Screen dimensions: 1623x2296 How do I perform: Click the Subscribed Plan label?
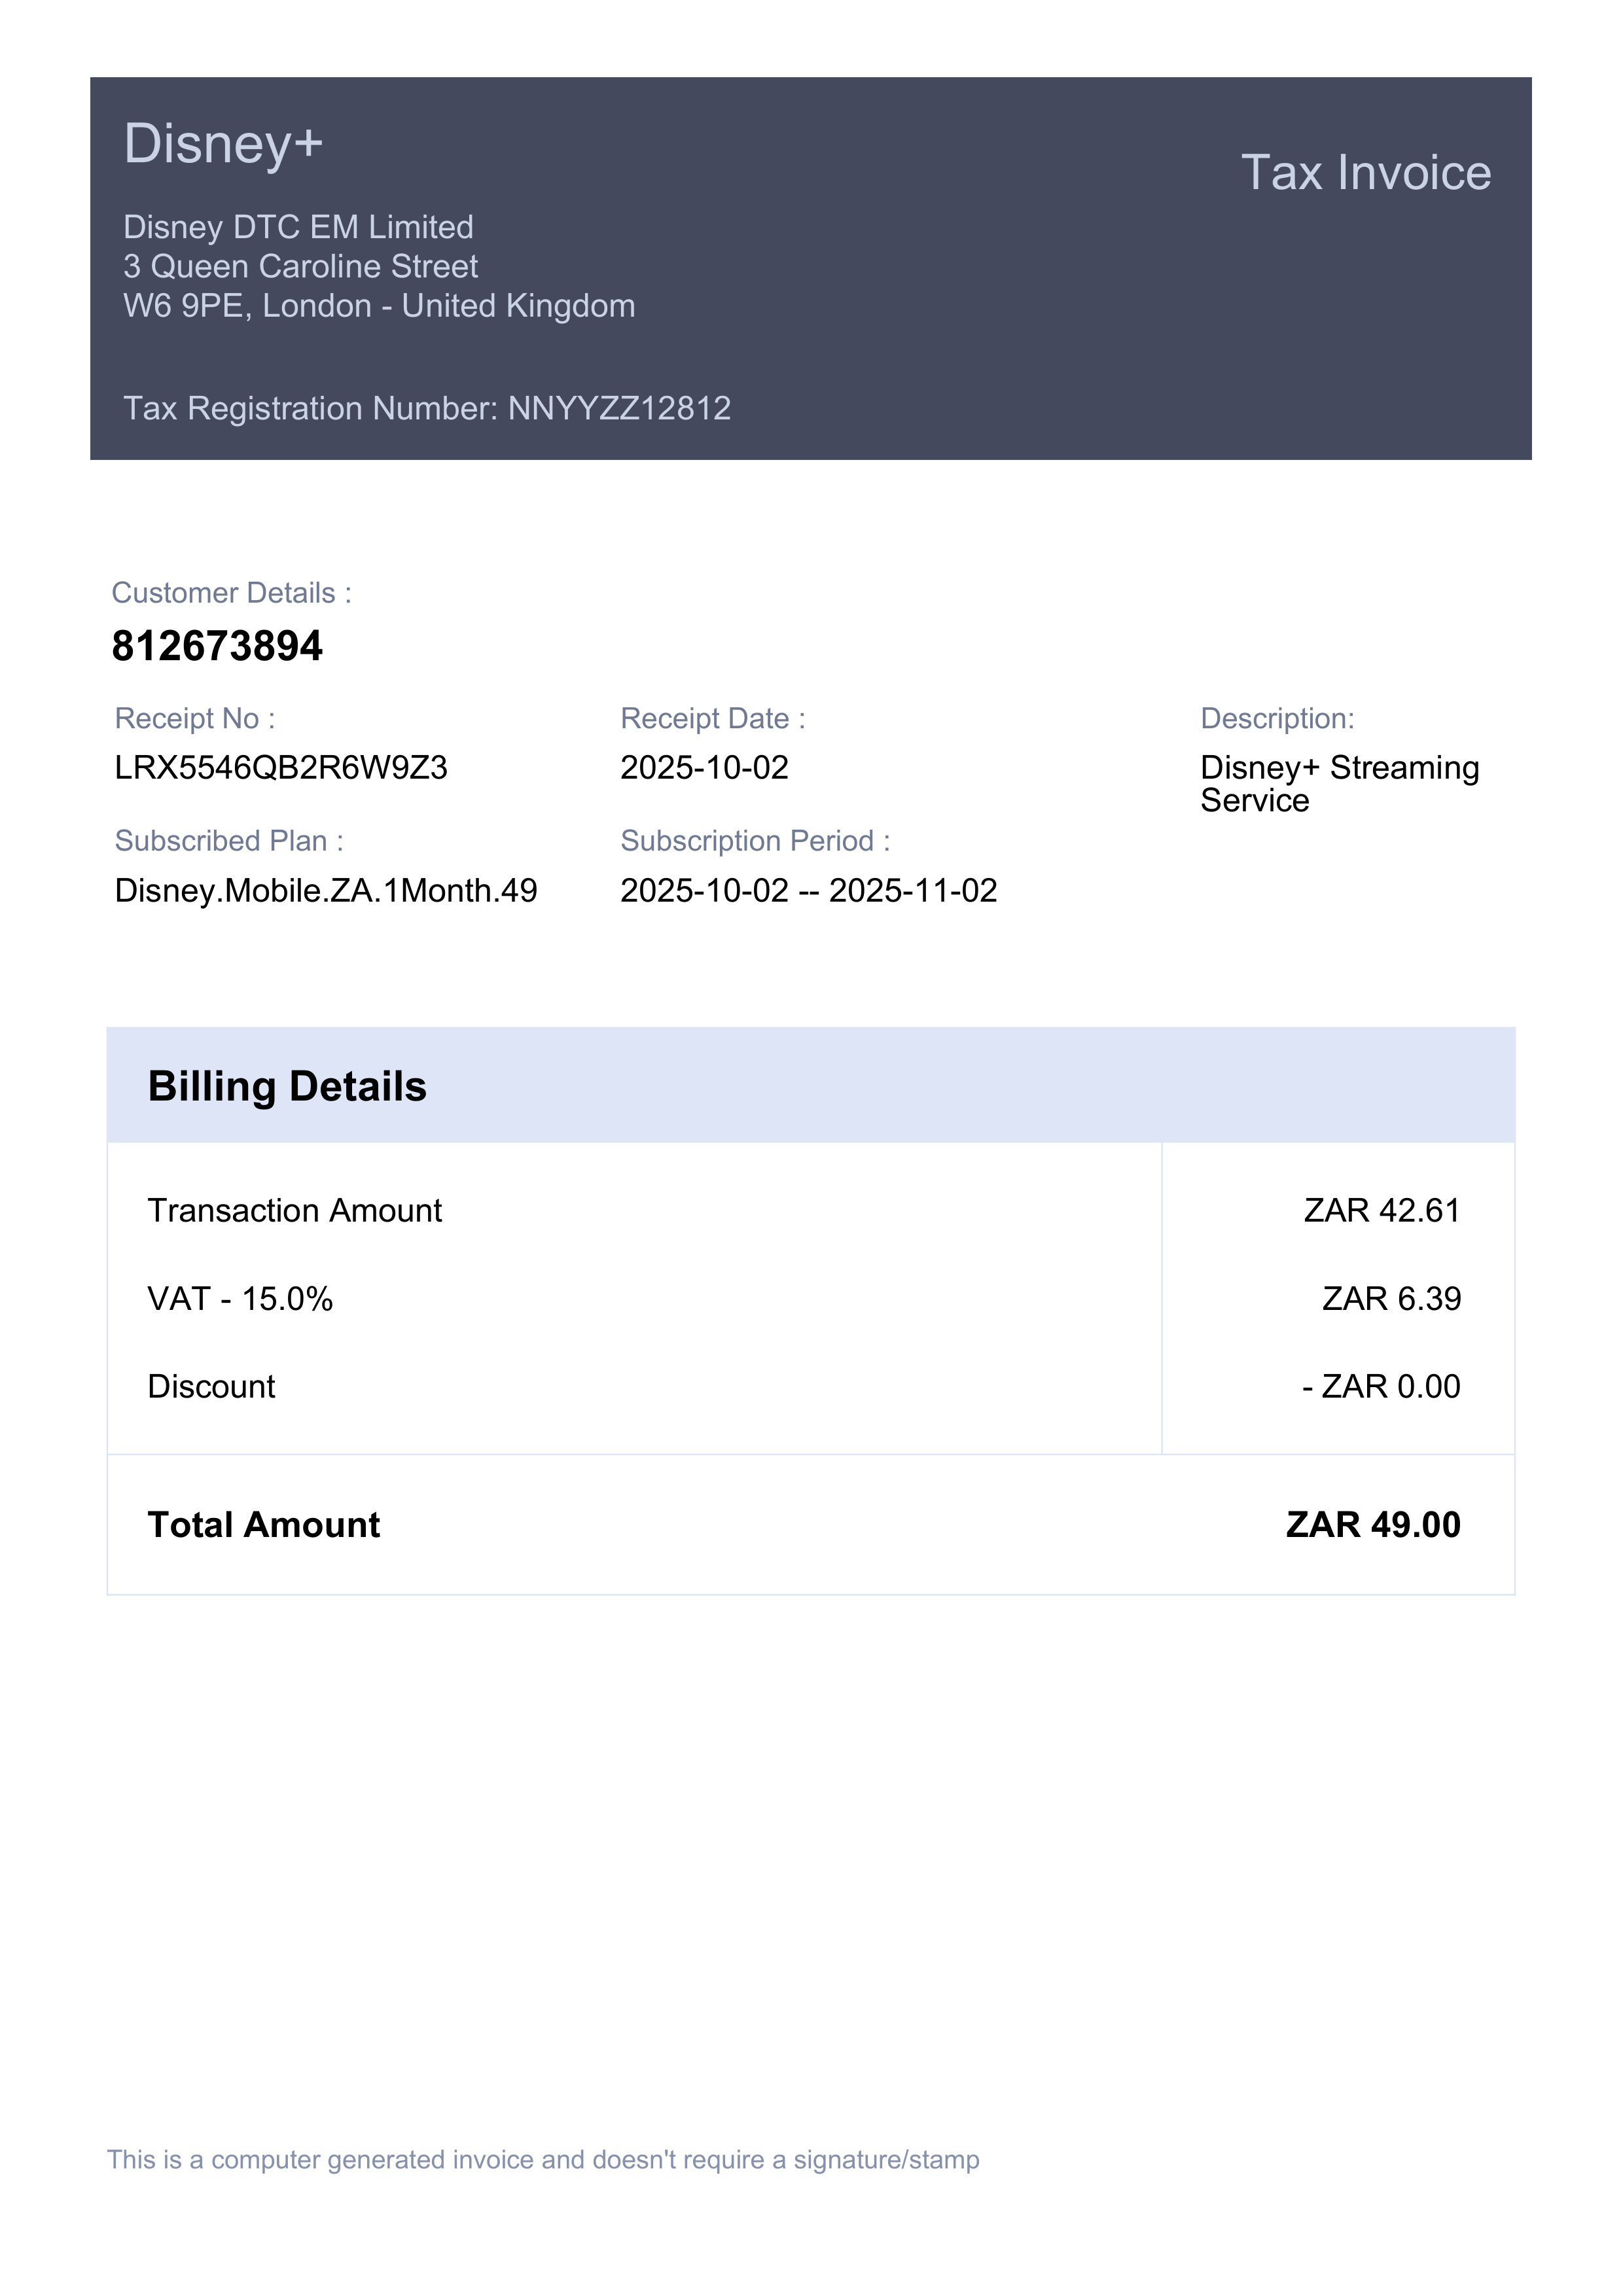(x=229, y=841)
